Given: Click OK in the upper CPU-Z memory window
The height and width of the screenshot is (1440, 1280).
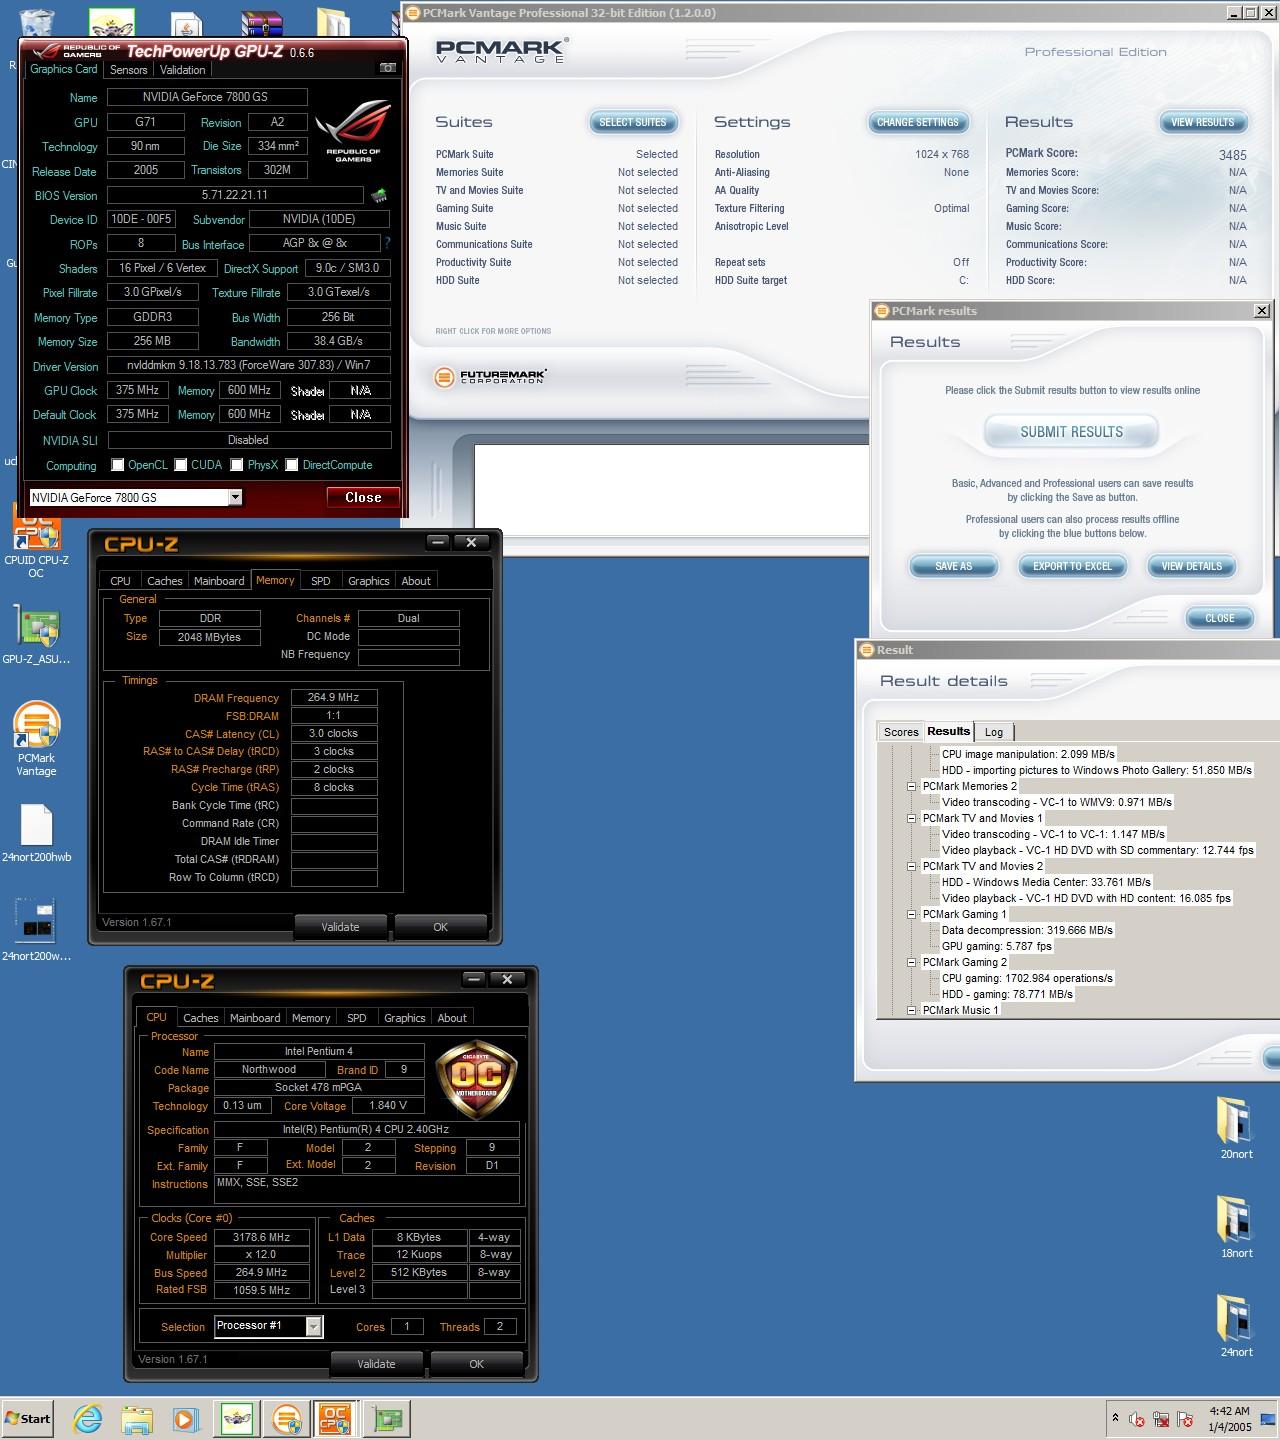Looking at the screenshot, I should pos(440,927).
